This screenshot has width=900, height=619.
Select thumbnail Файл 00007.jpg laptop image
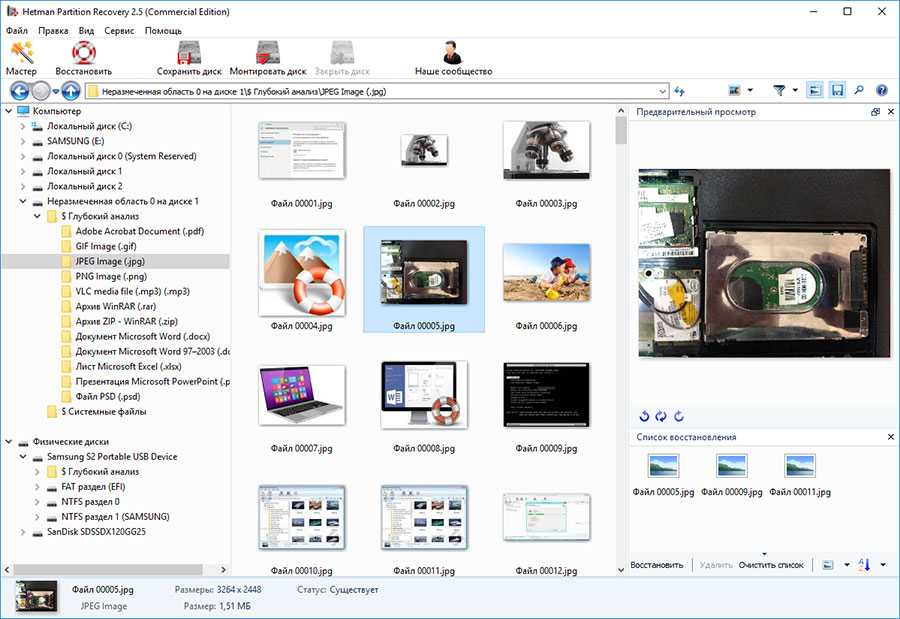301,393
